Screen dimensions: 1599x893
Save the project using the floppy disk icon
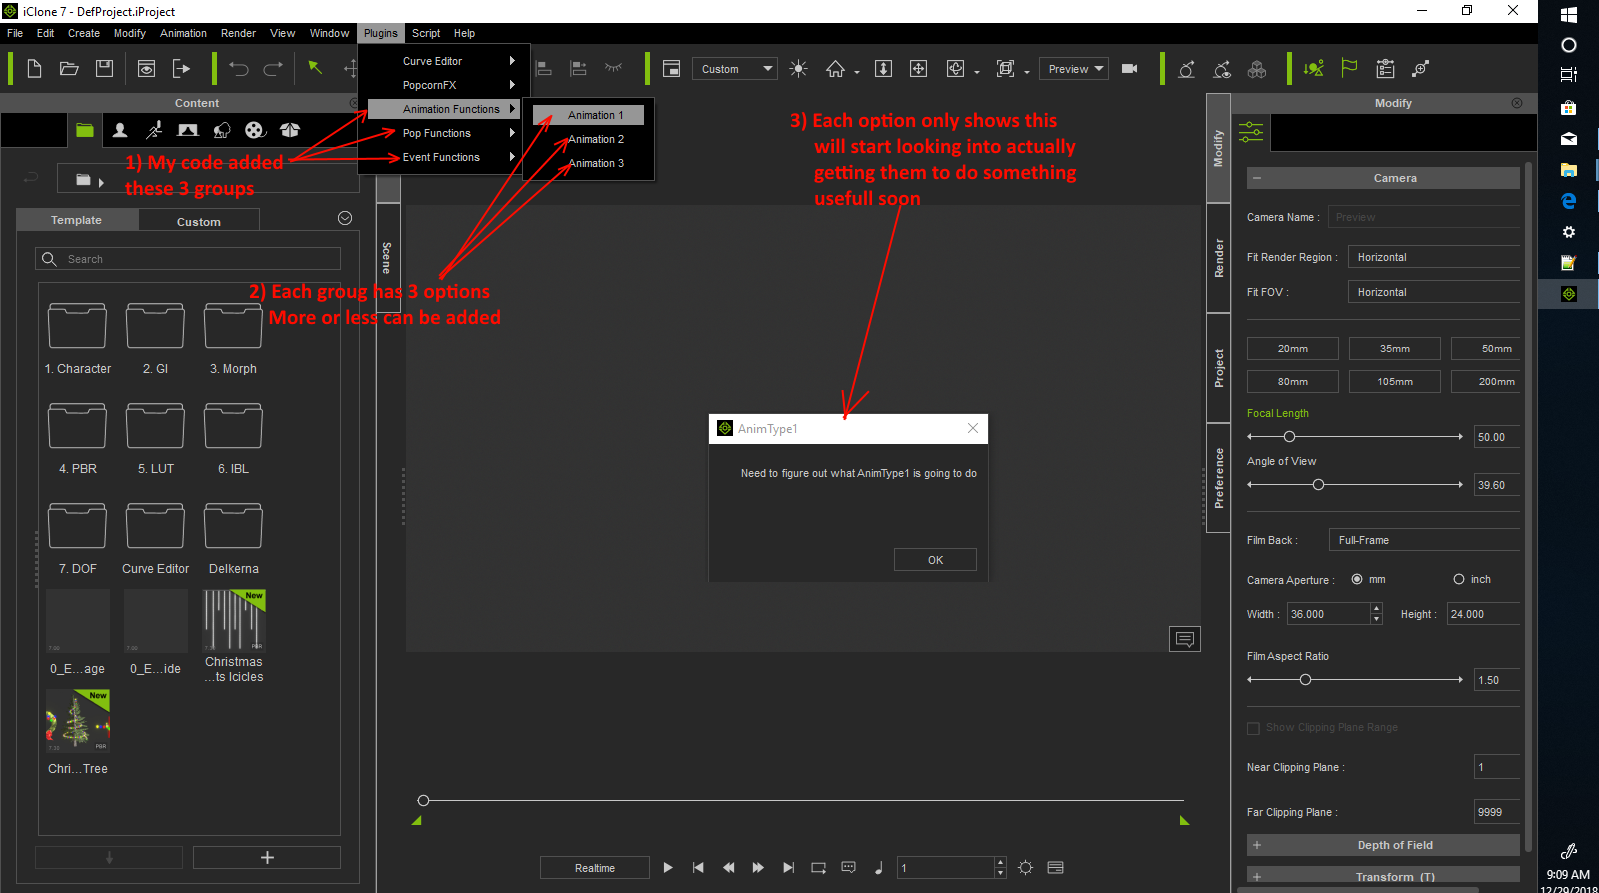(x=104, y=69)
